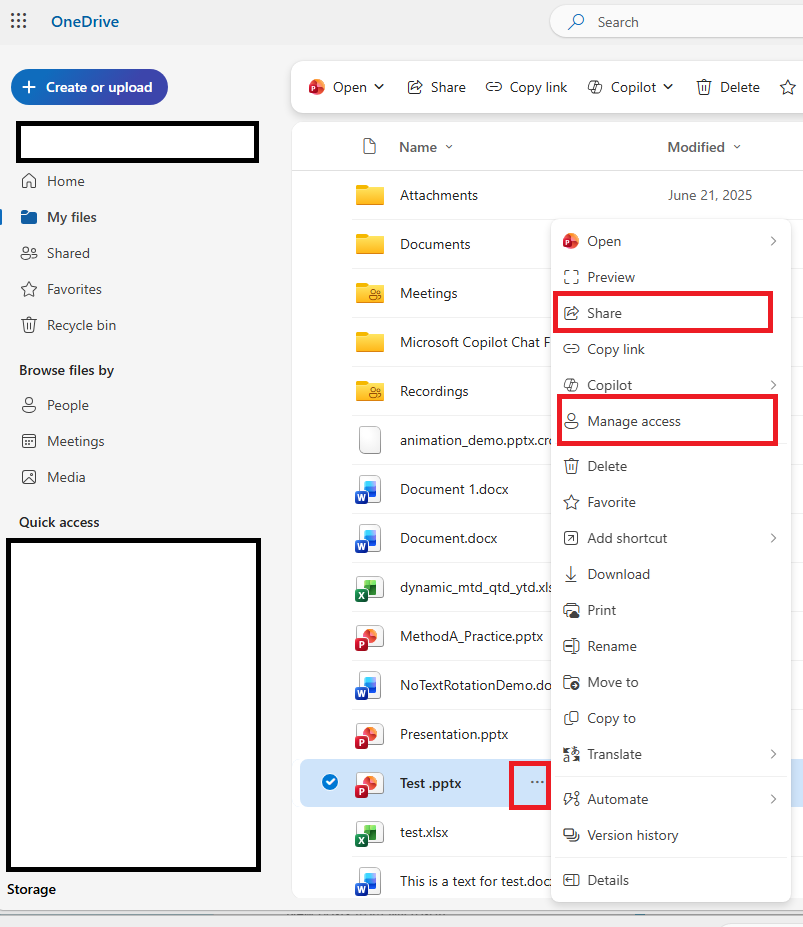Open the app launcher waffle icon
Viewport: 803px width, 927px height.
pyautogui.click(x=18, y=21)
